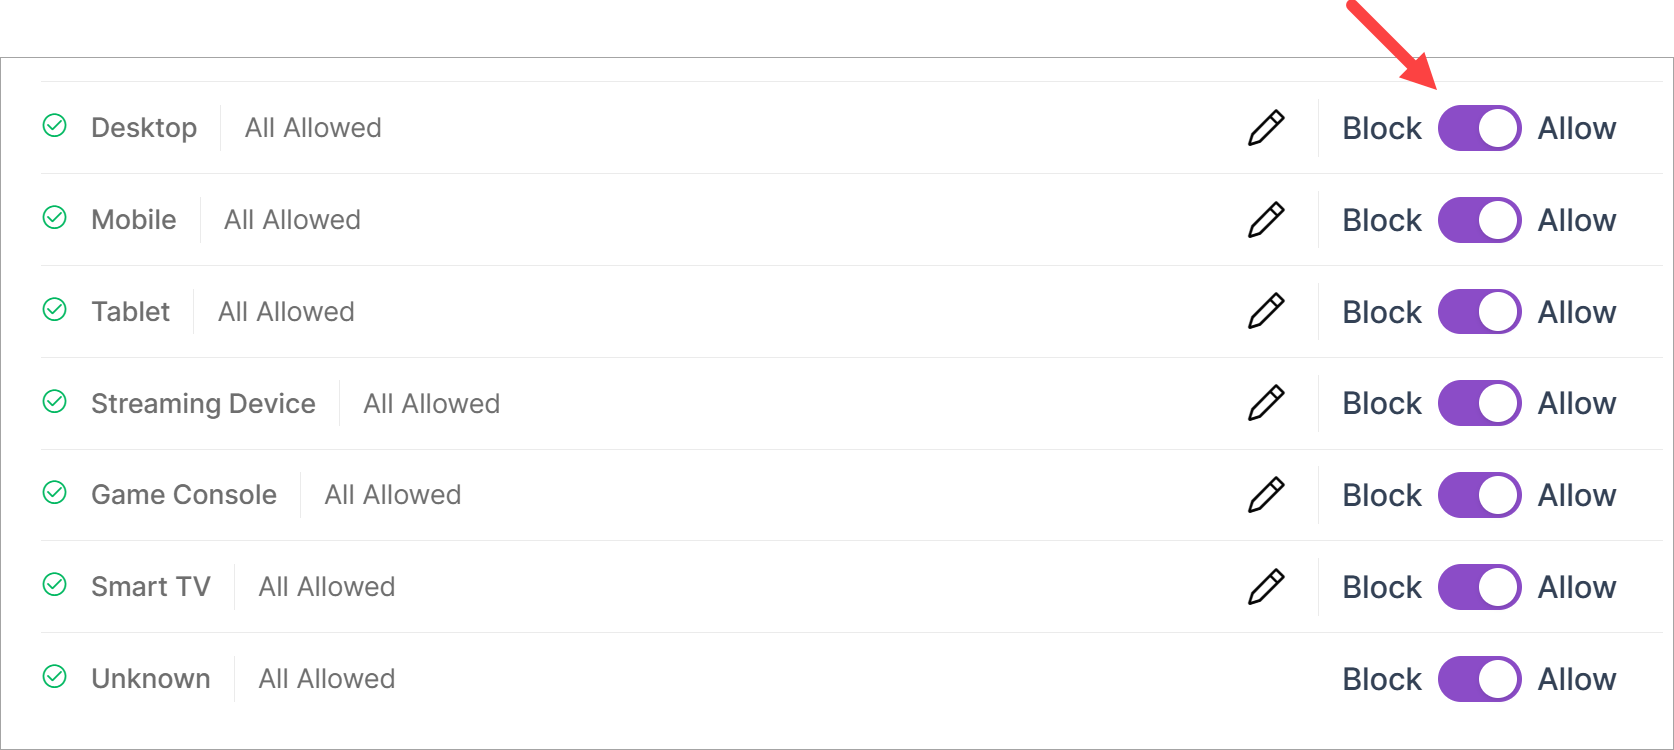The height and width of the screenshot is (750, 1674).
Task: Disable the Streaming Device allow toggle
Action: (1479, 403)
